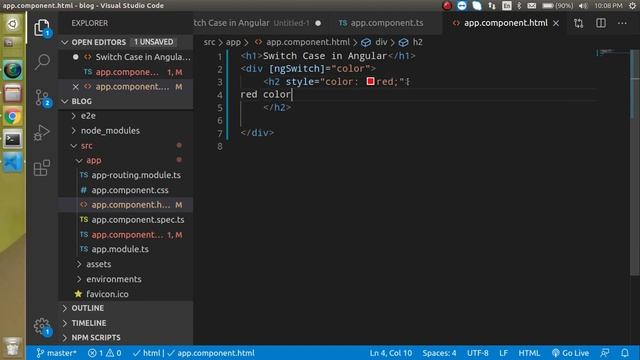Image resolution: width=640 pixels, height=360 pixels.
Task: Close app.component.html in Open Editors
Action: tap(76, 87)
